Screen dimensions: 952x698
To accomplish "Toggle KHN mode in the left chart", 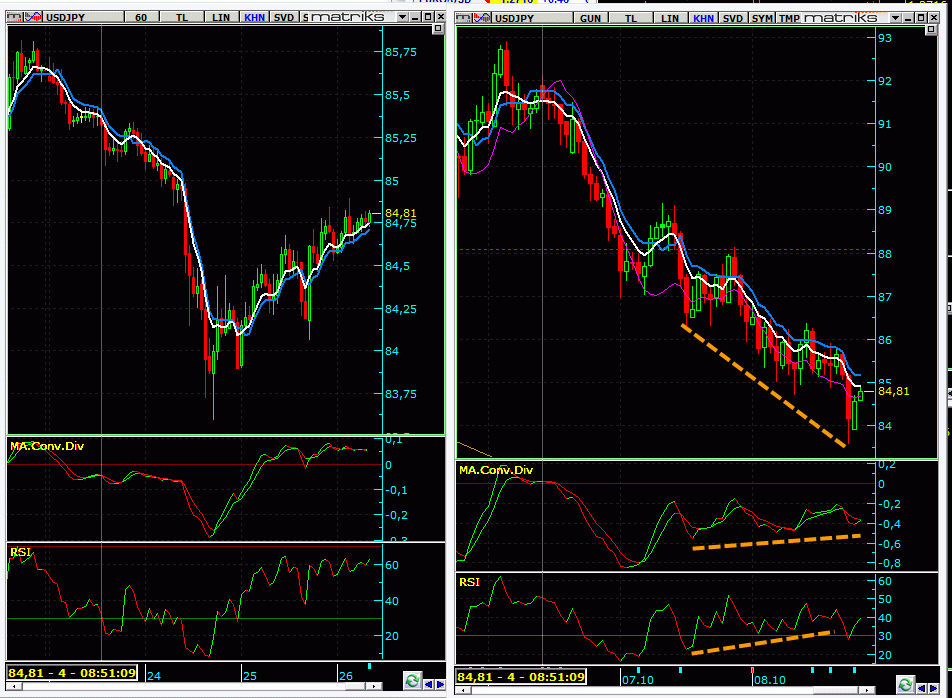I will click(255, 17).
